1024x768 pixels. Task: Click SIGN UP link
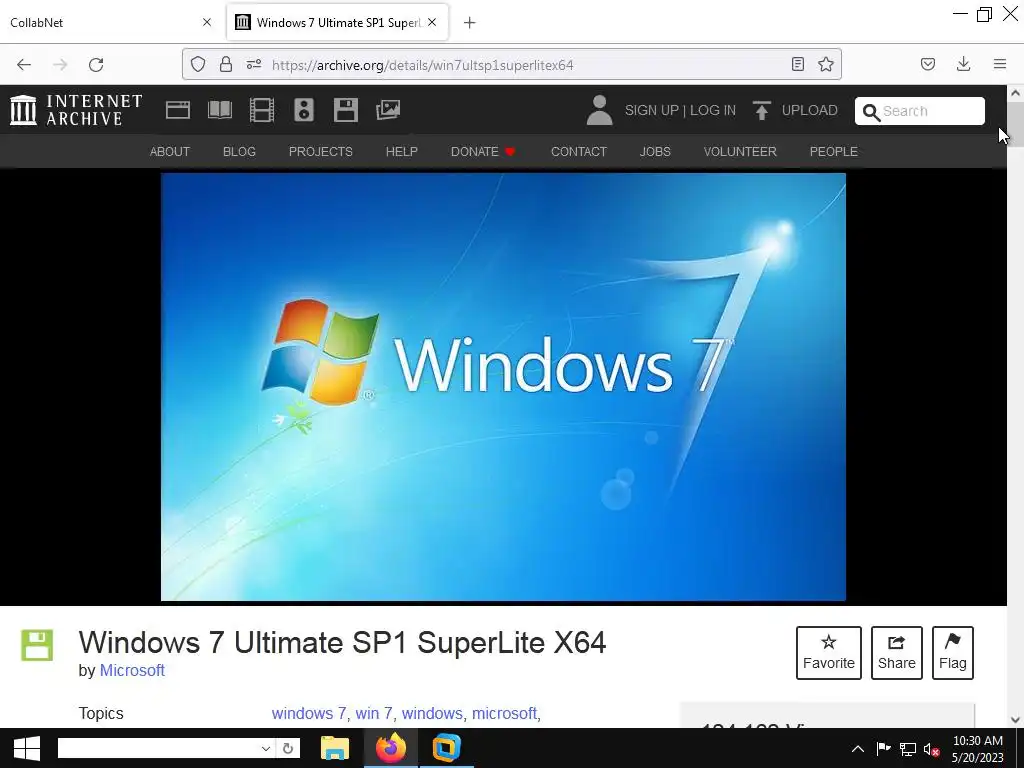click(x=652, y=110)
